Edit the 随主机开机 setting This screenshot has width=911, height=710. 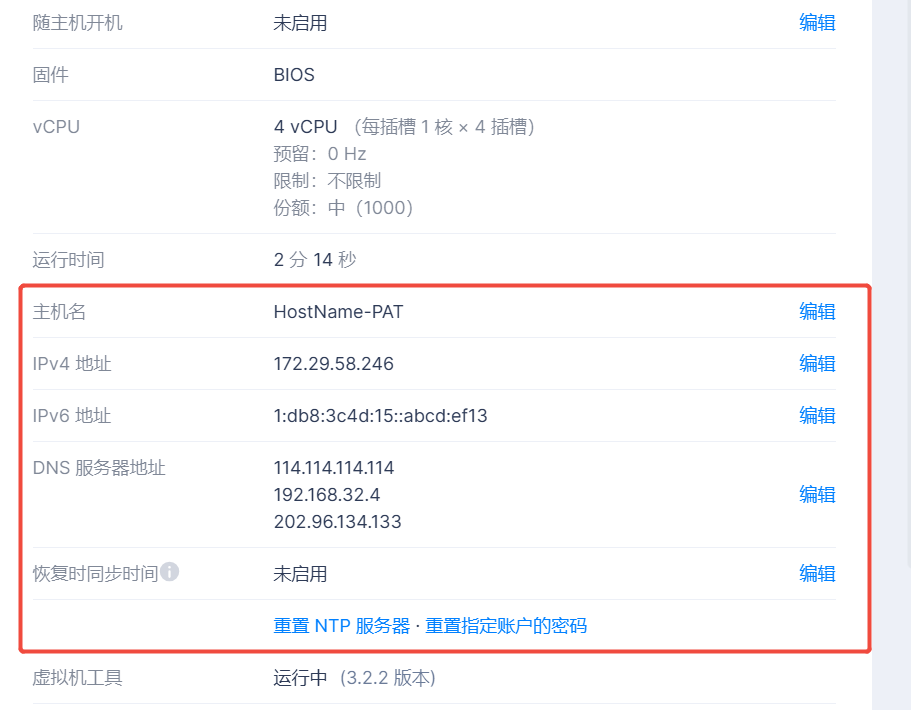coord(817,23)
